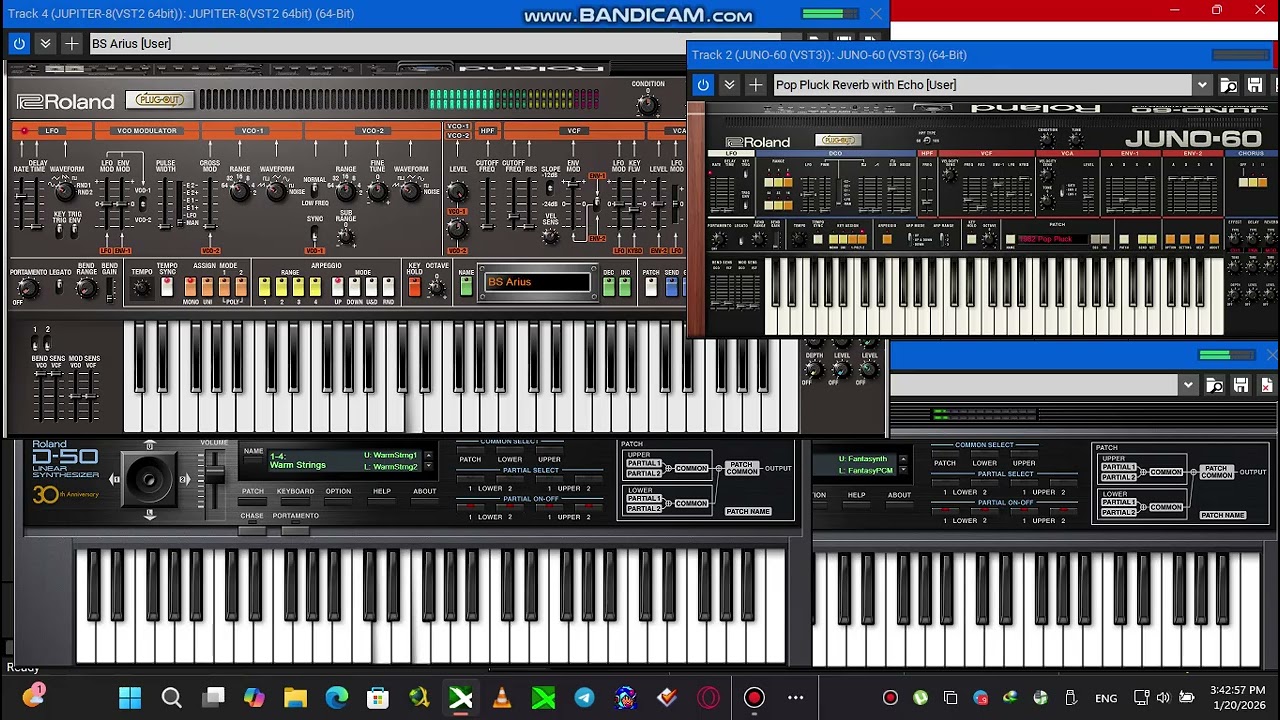1280x720 pixels.
Task: Open Microsoft Edge from taskbar
Action: tap(337, 697)
